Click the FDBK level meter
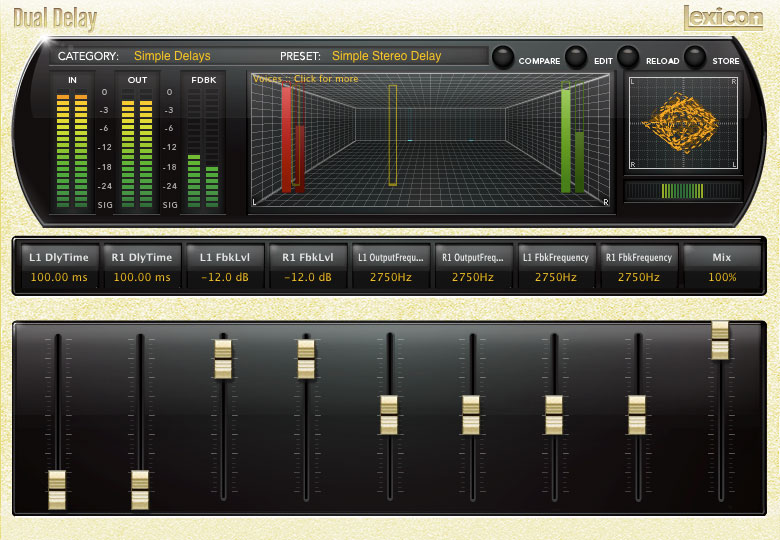The image size is (780, 540). [203, 142]
